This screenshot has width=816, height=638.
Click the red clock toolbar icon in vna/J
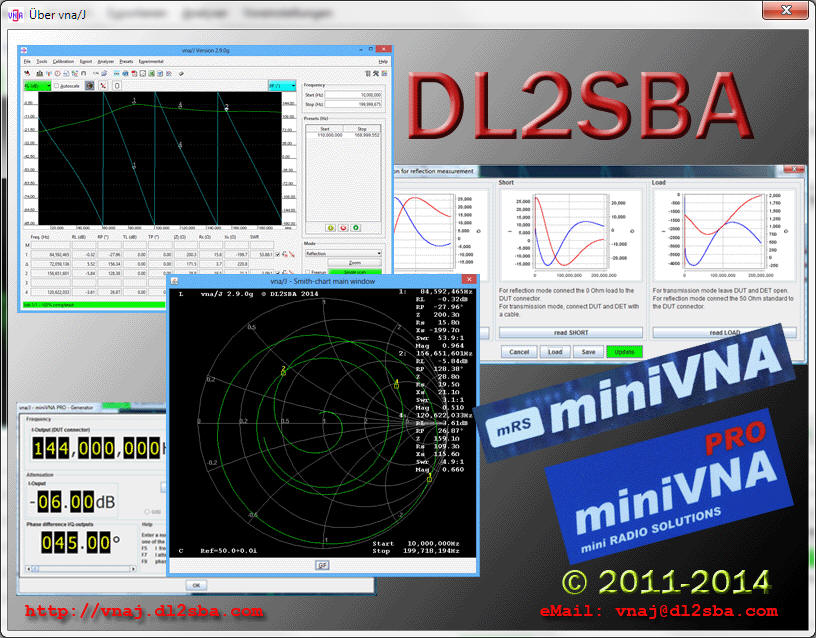(x=58, y=73)
